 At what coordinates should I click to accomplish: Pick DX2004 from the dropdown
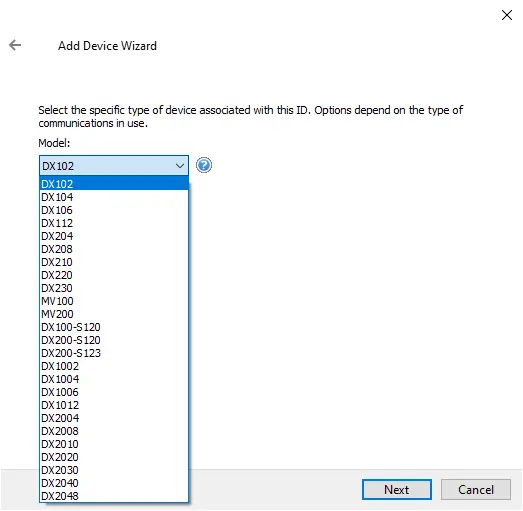tap(114, 418)
